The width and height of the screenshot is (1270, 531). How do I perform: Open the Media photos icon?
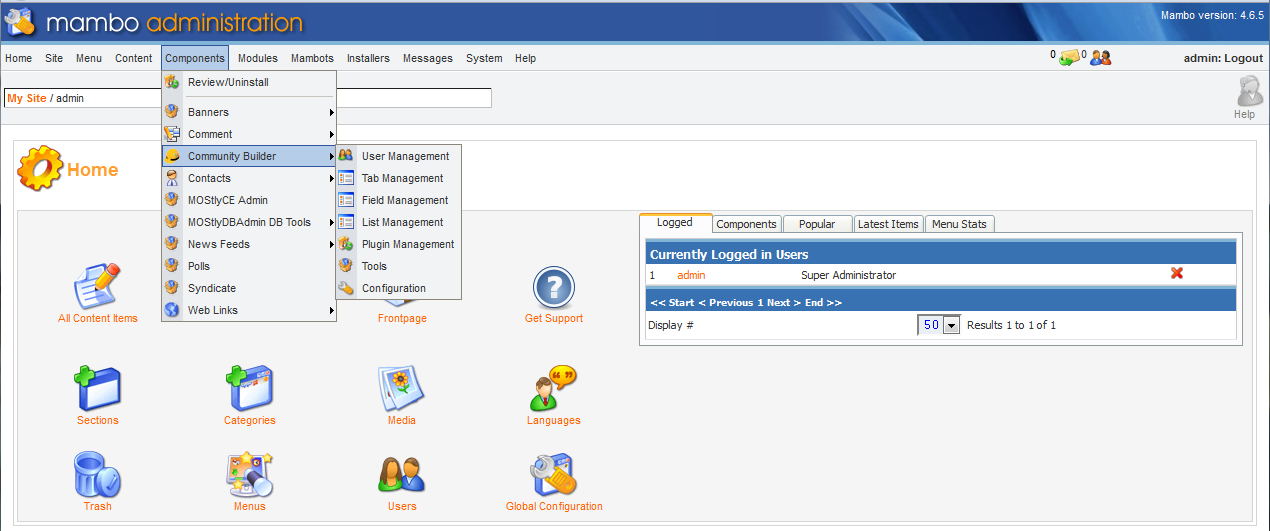tap(401, 388)
